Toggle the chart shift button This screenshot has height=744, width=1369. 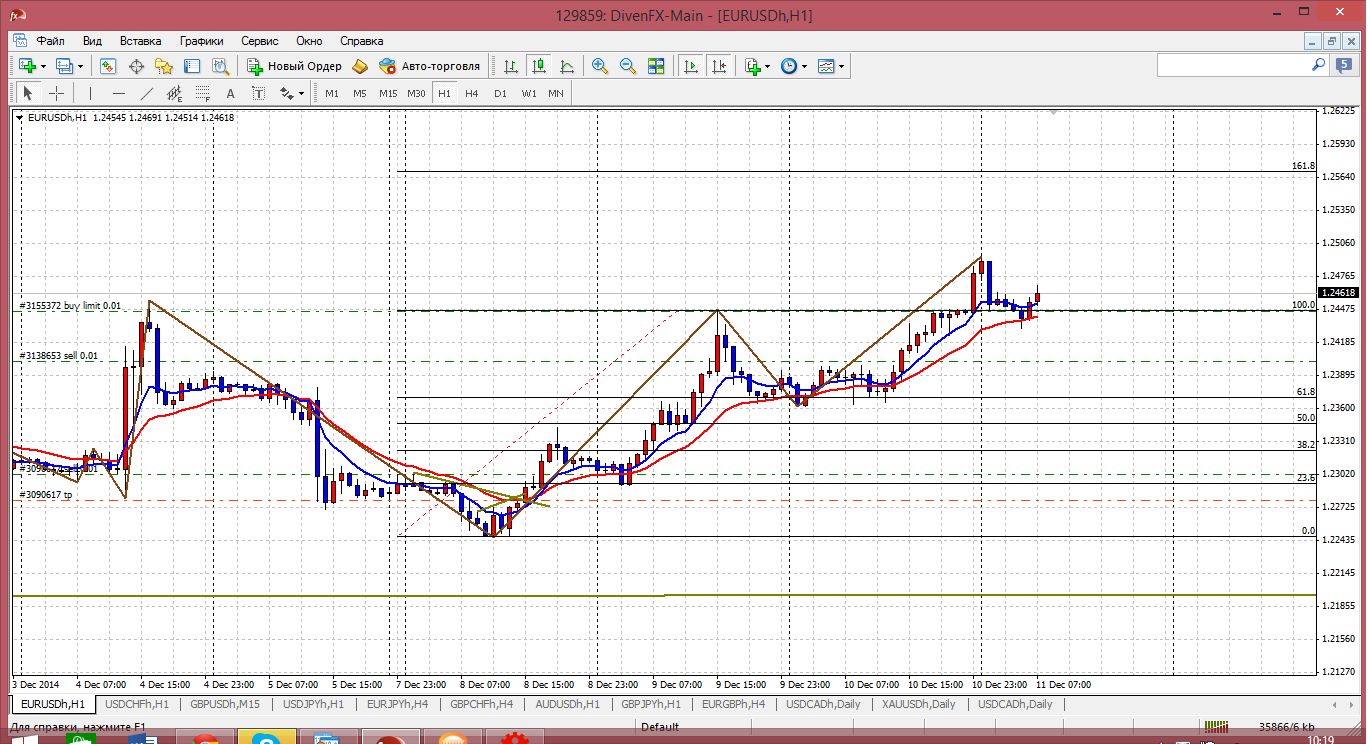pos(718,66)
